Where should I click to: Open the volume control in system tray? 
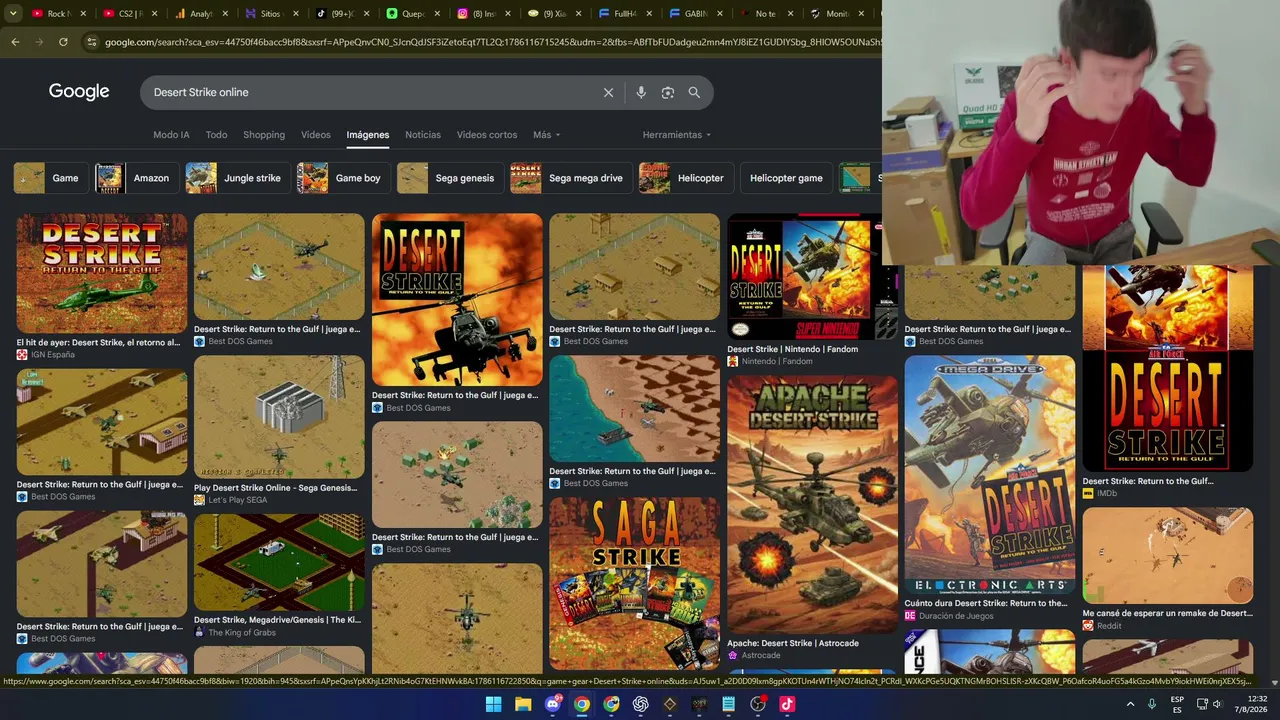point(1218,704)
